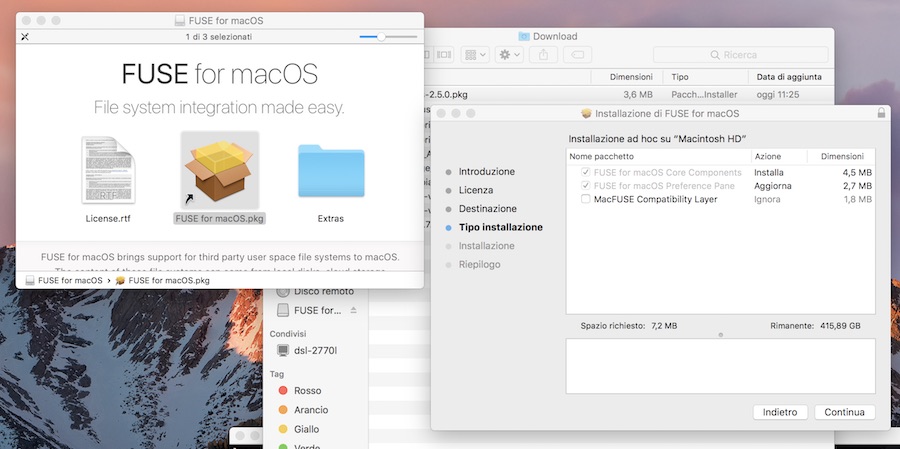Toggle the FUSE for macOS Core Components checkbox
Image resolution: width=900 pixels, height=449 pixels.
[585, 172]
